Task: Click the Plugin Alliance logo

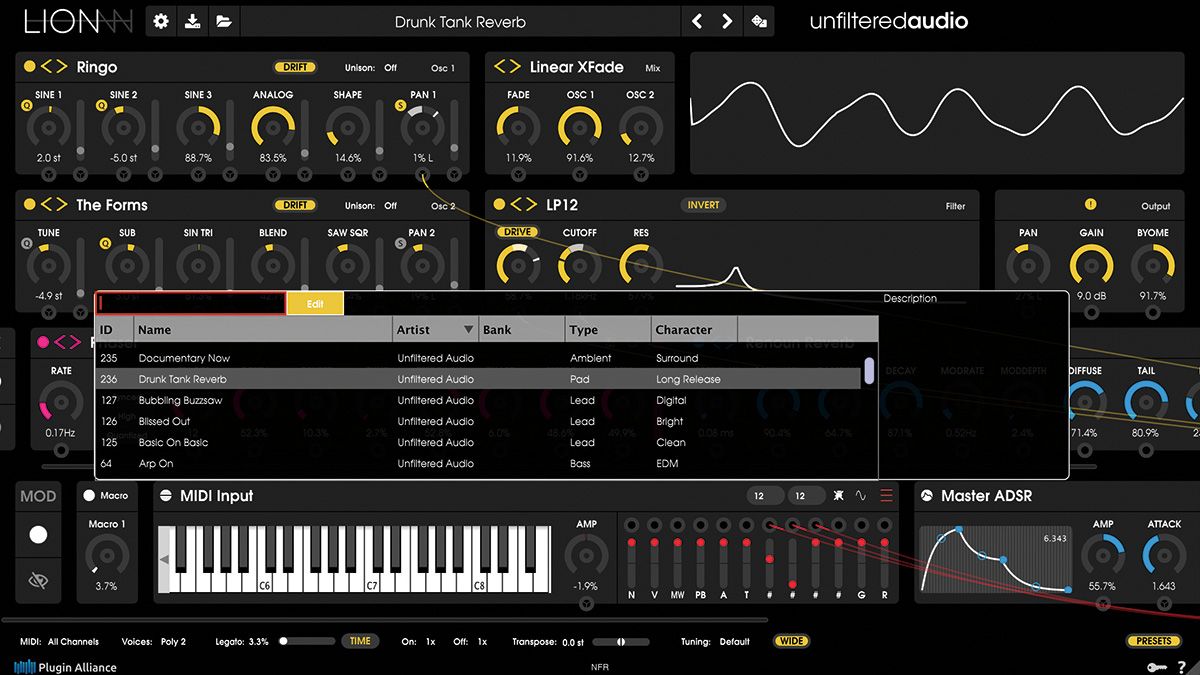Action: [65, 667]
